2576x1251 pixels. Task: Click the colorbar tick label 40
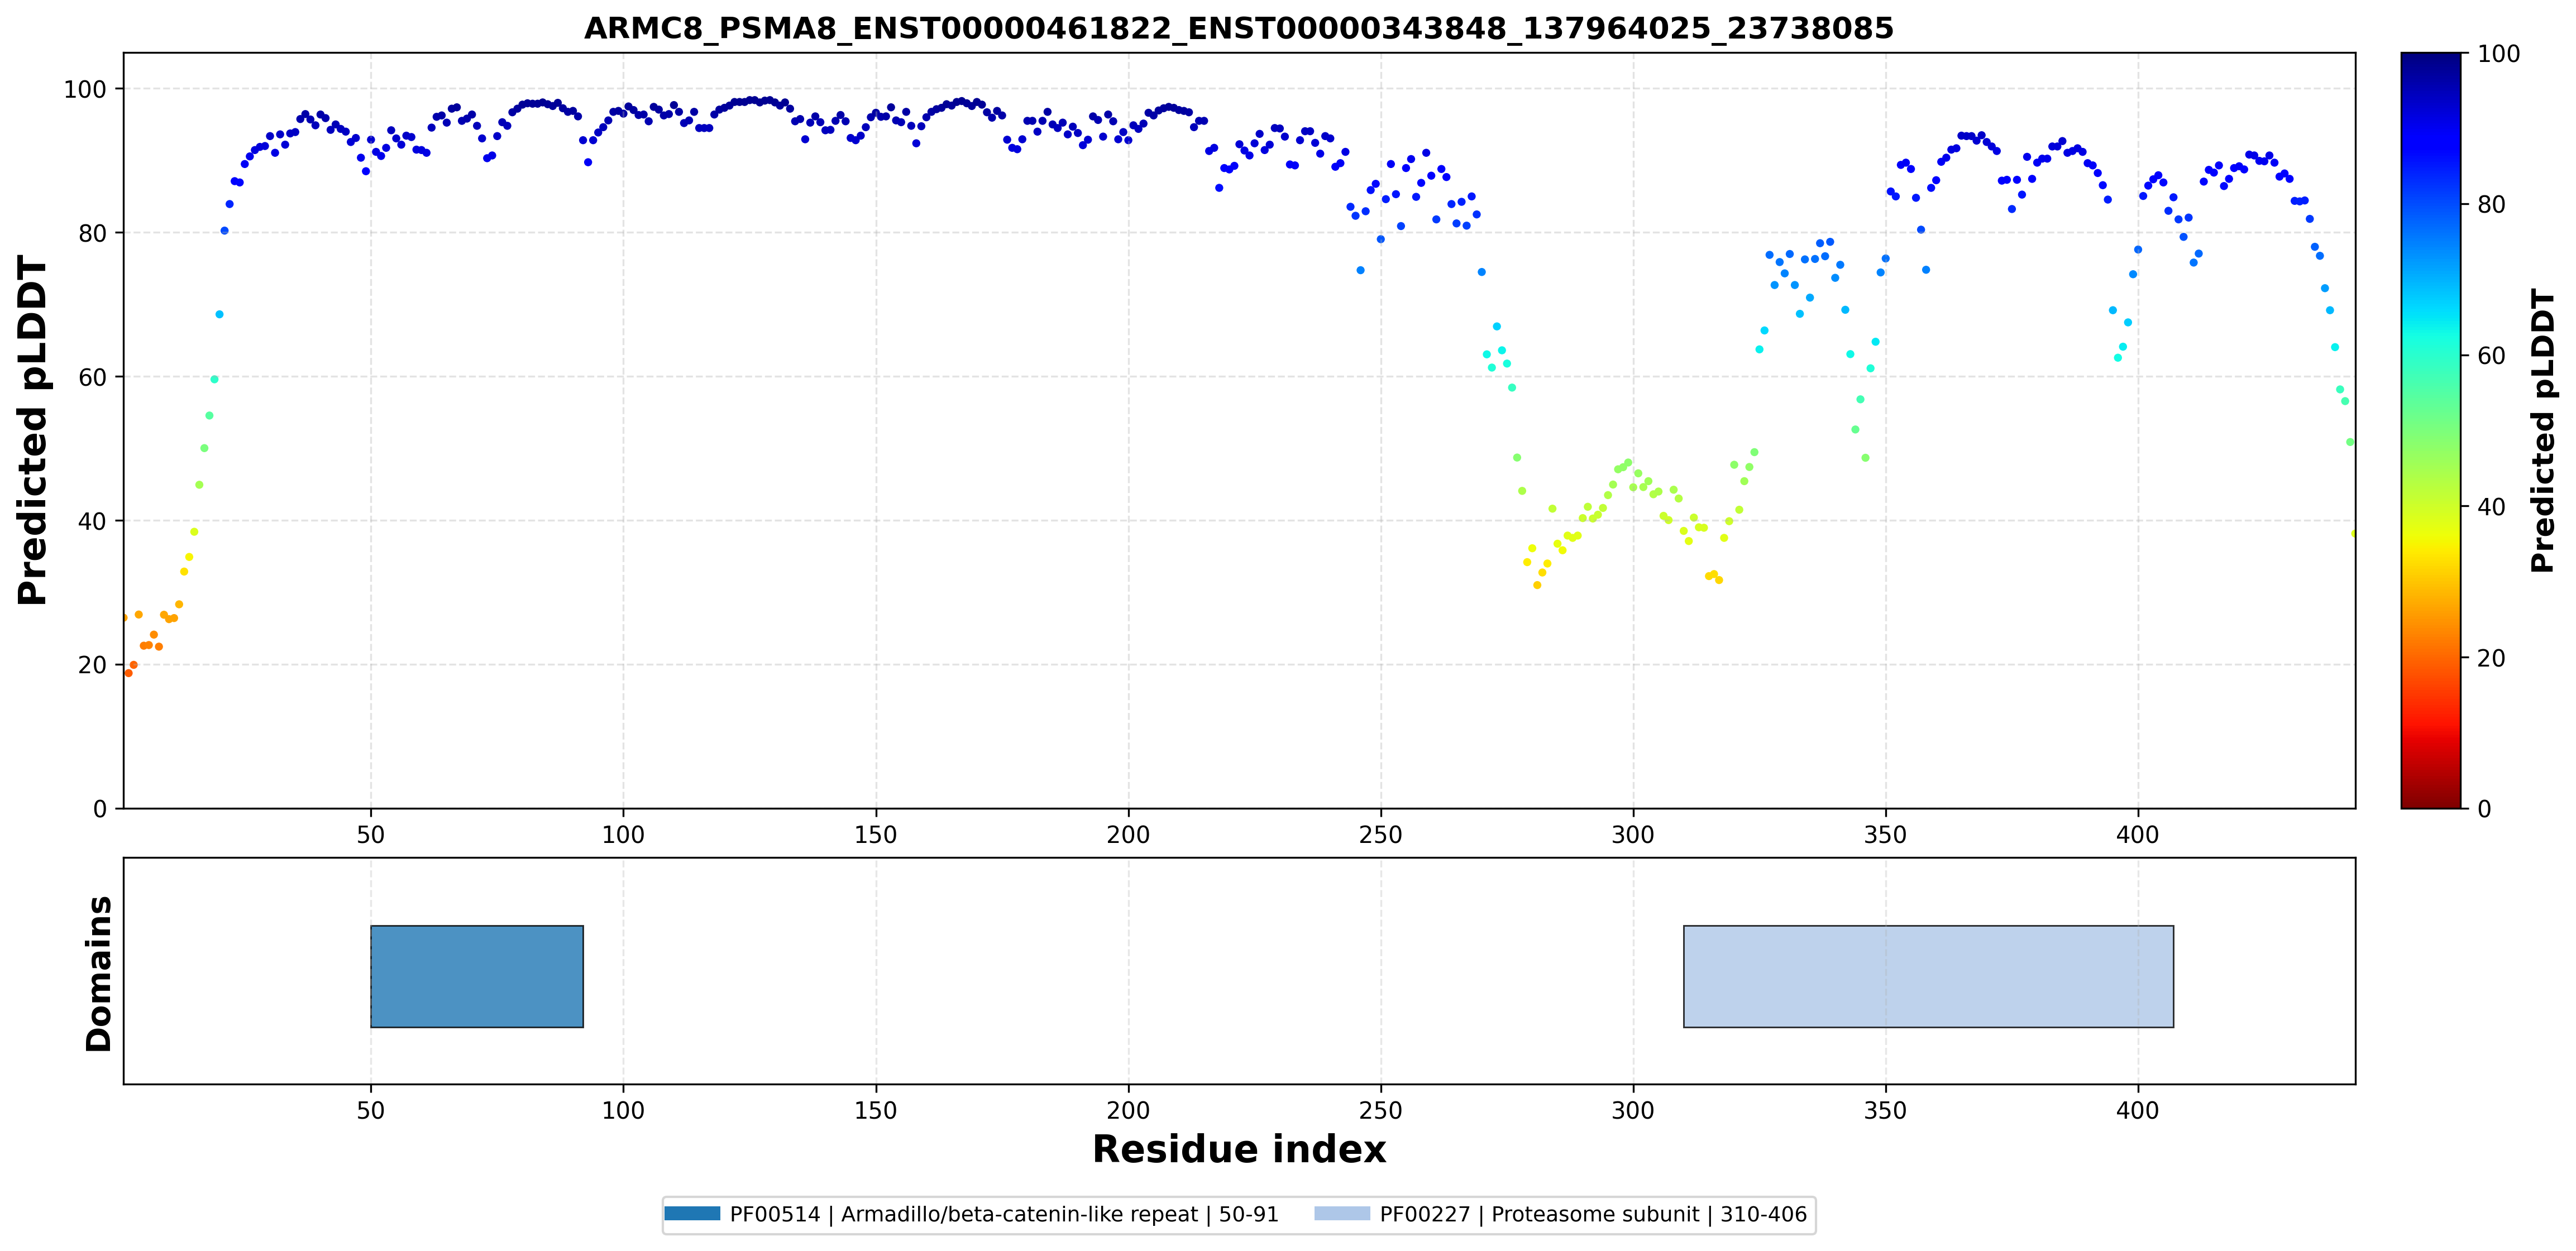[x=2491, y=507]
